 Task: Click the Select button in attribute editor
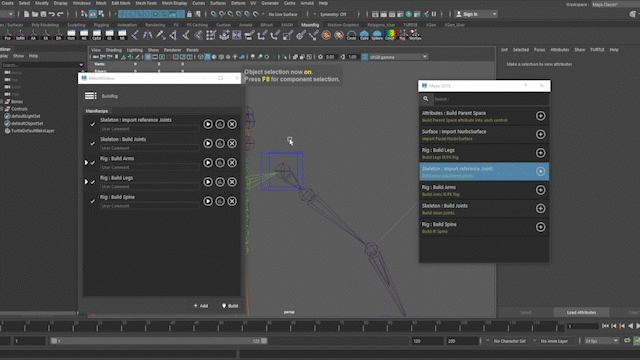[526, 312]
